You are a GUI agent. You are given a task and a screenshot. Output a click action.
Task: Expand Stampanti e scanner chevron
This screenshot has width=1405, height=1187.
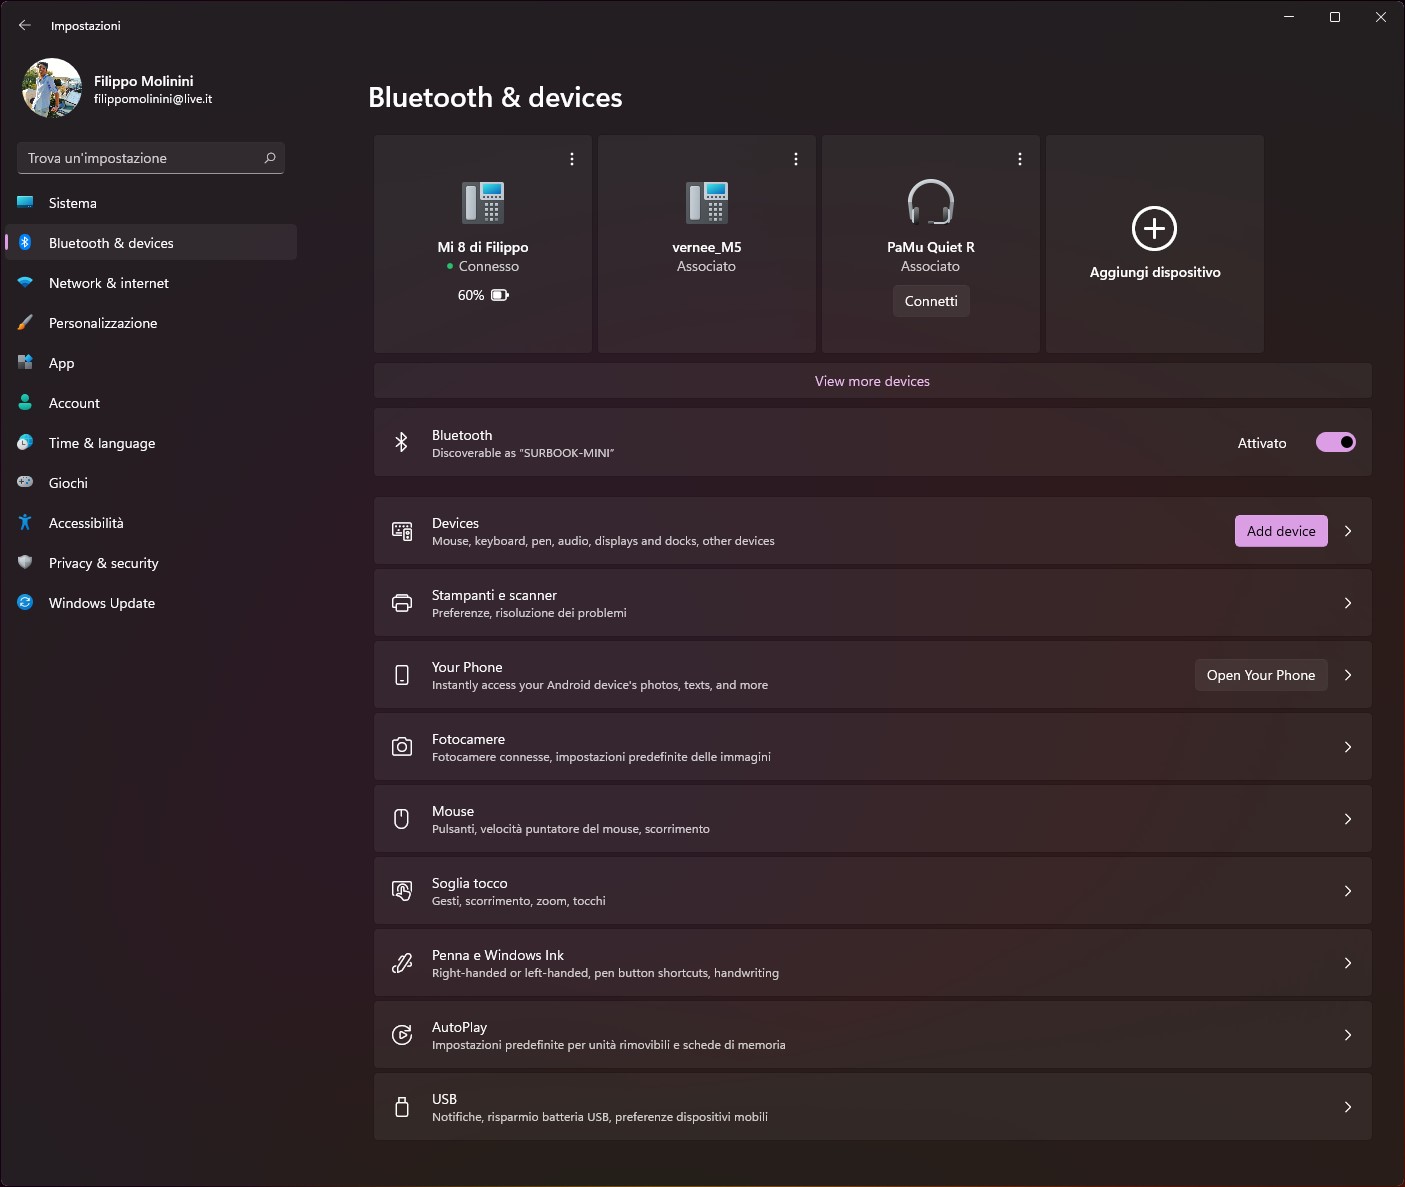[x=1348, y=603]
